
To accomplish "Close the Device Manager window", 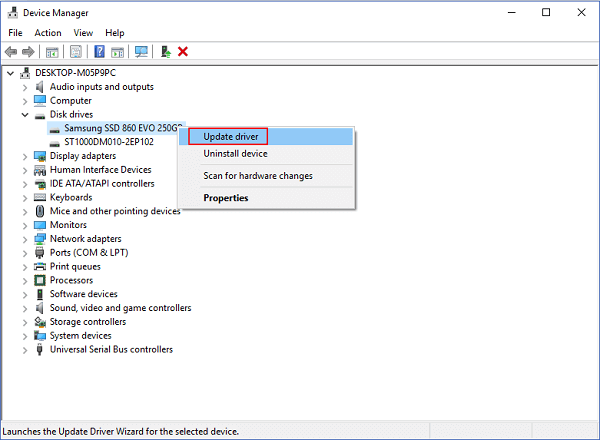I will coord(581,12).
